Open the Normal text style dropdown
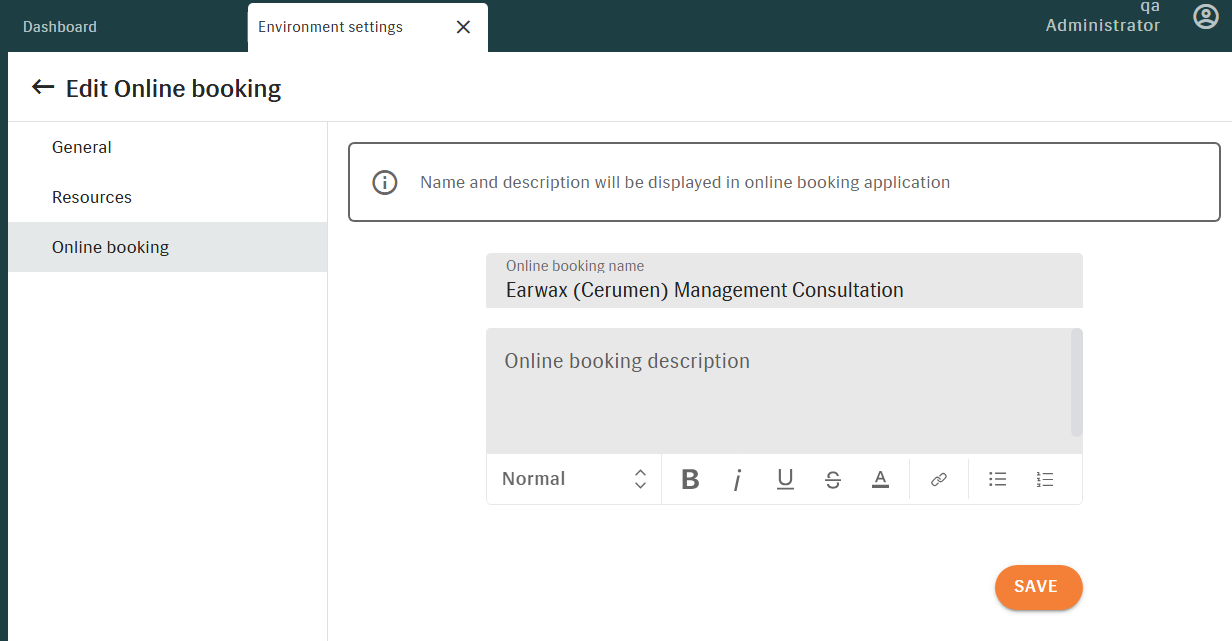 click(x=574, y=479)
